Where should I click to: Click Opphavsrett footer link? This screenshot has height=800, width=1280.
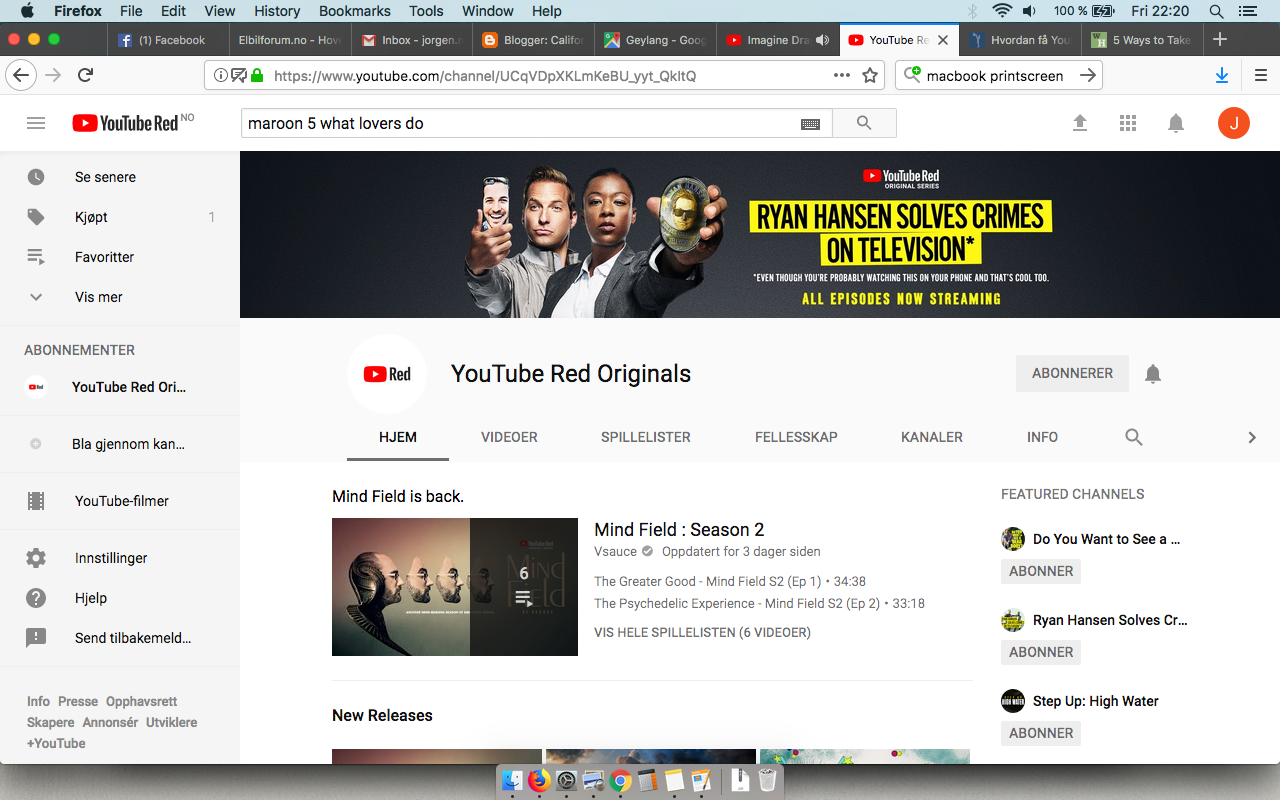pos(142,702)
